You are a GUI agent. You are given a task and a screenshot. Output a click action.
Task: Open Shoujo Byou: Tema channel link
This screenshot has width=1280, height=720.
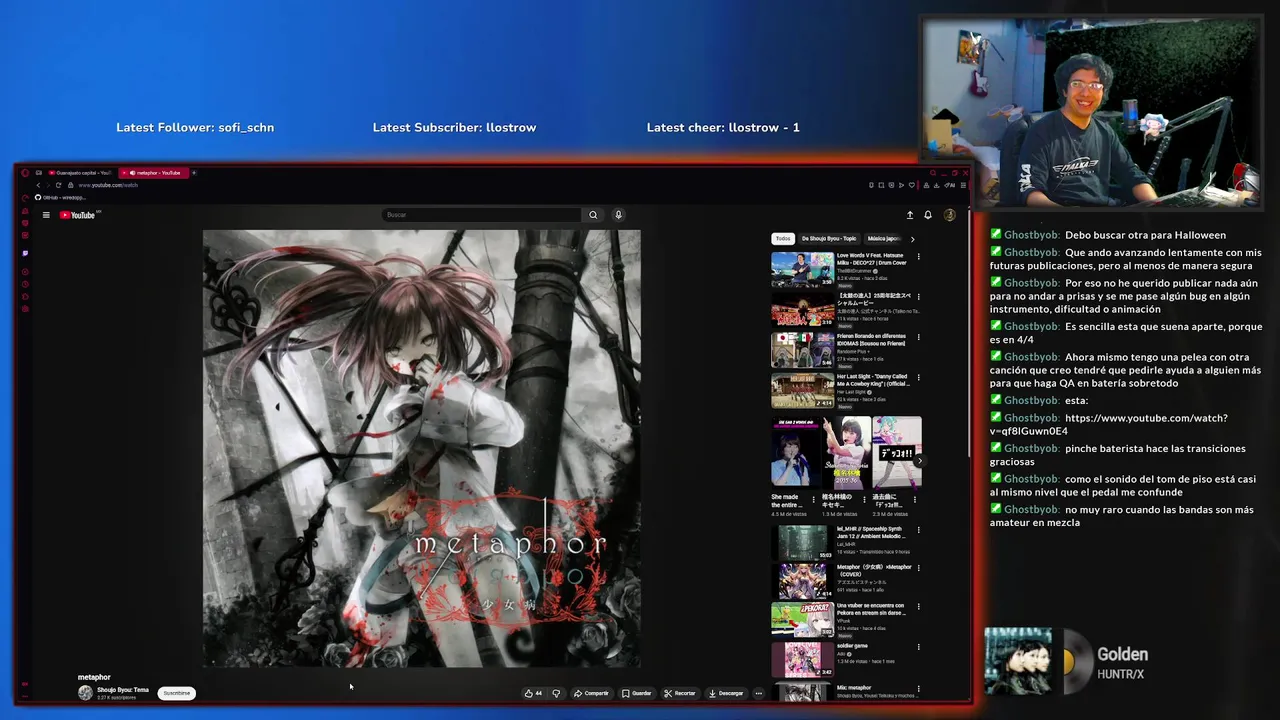tap(122, 690)
